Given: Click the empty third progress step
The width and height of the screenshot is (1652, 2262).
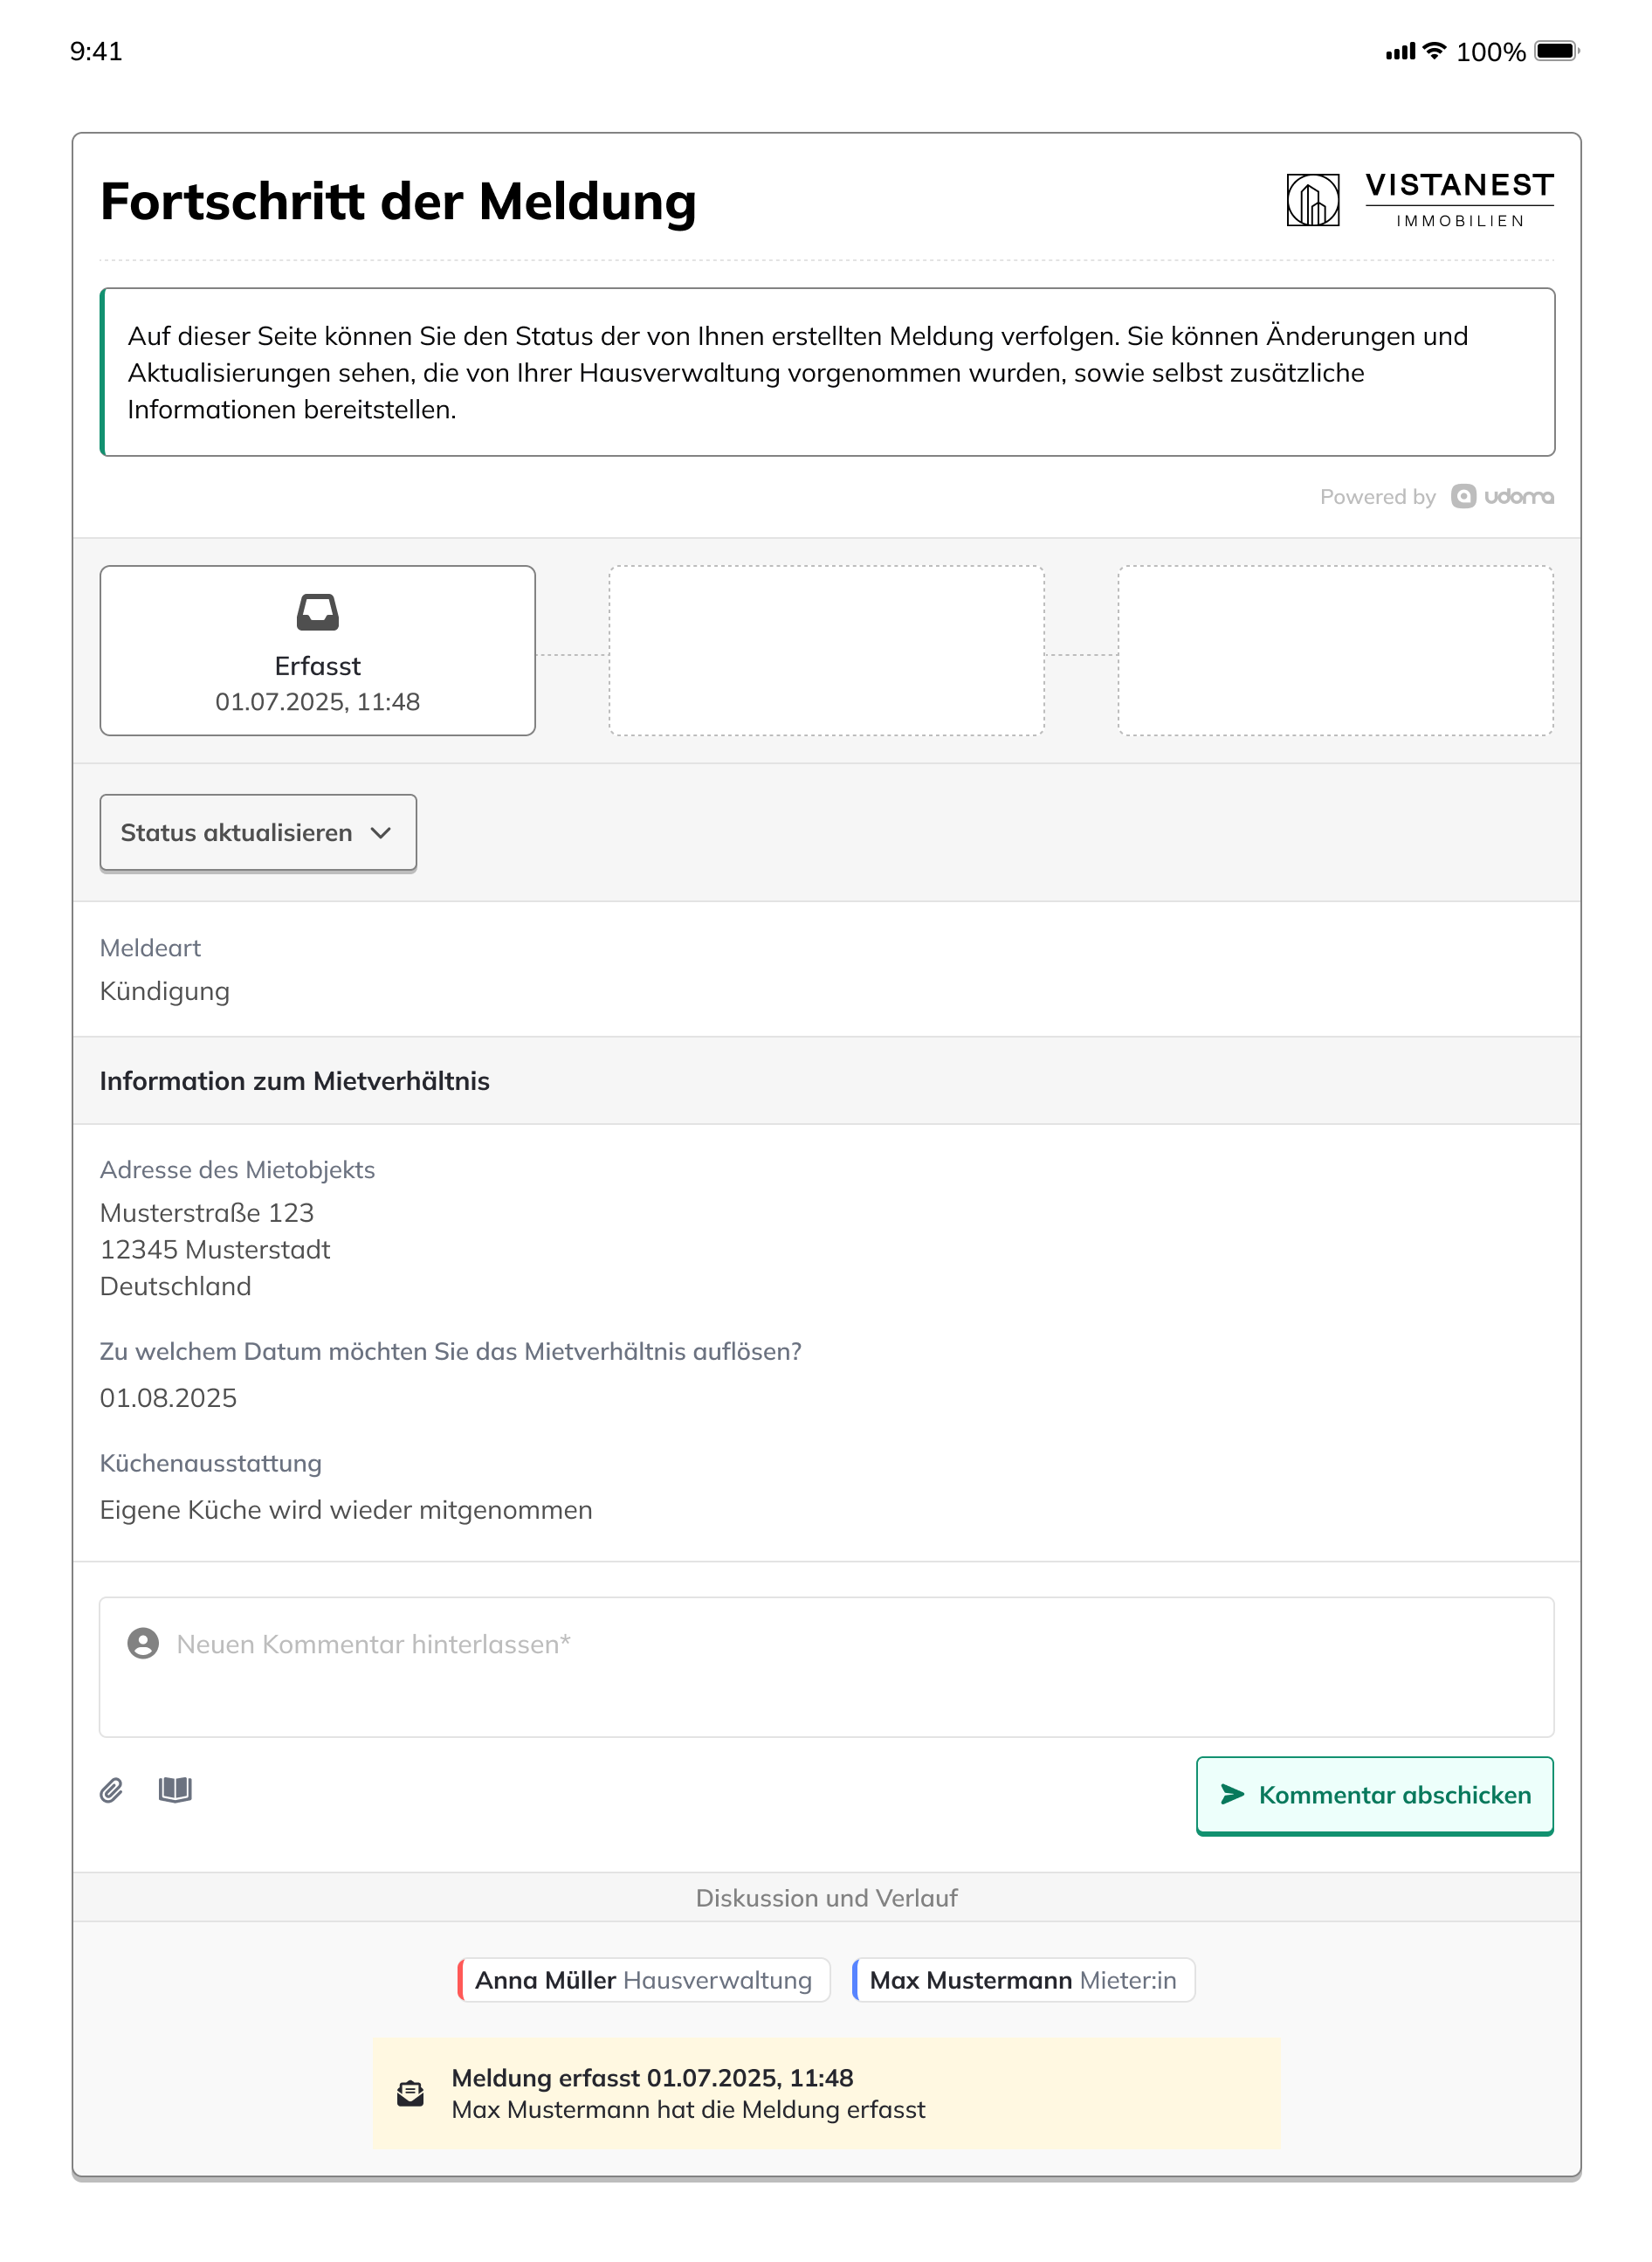Looking at the screenshot, I should (1335, 651).
